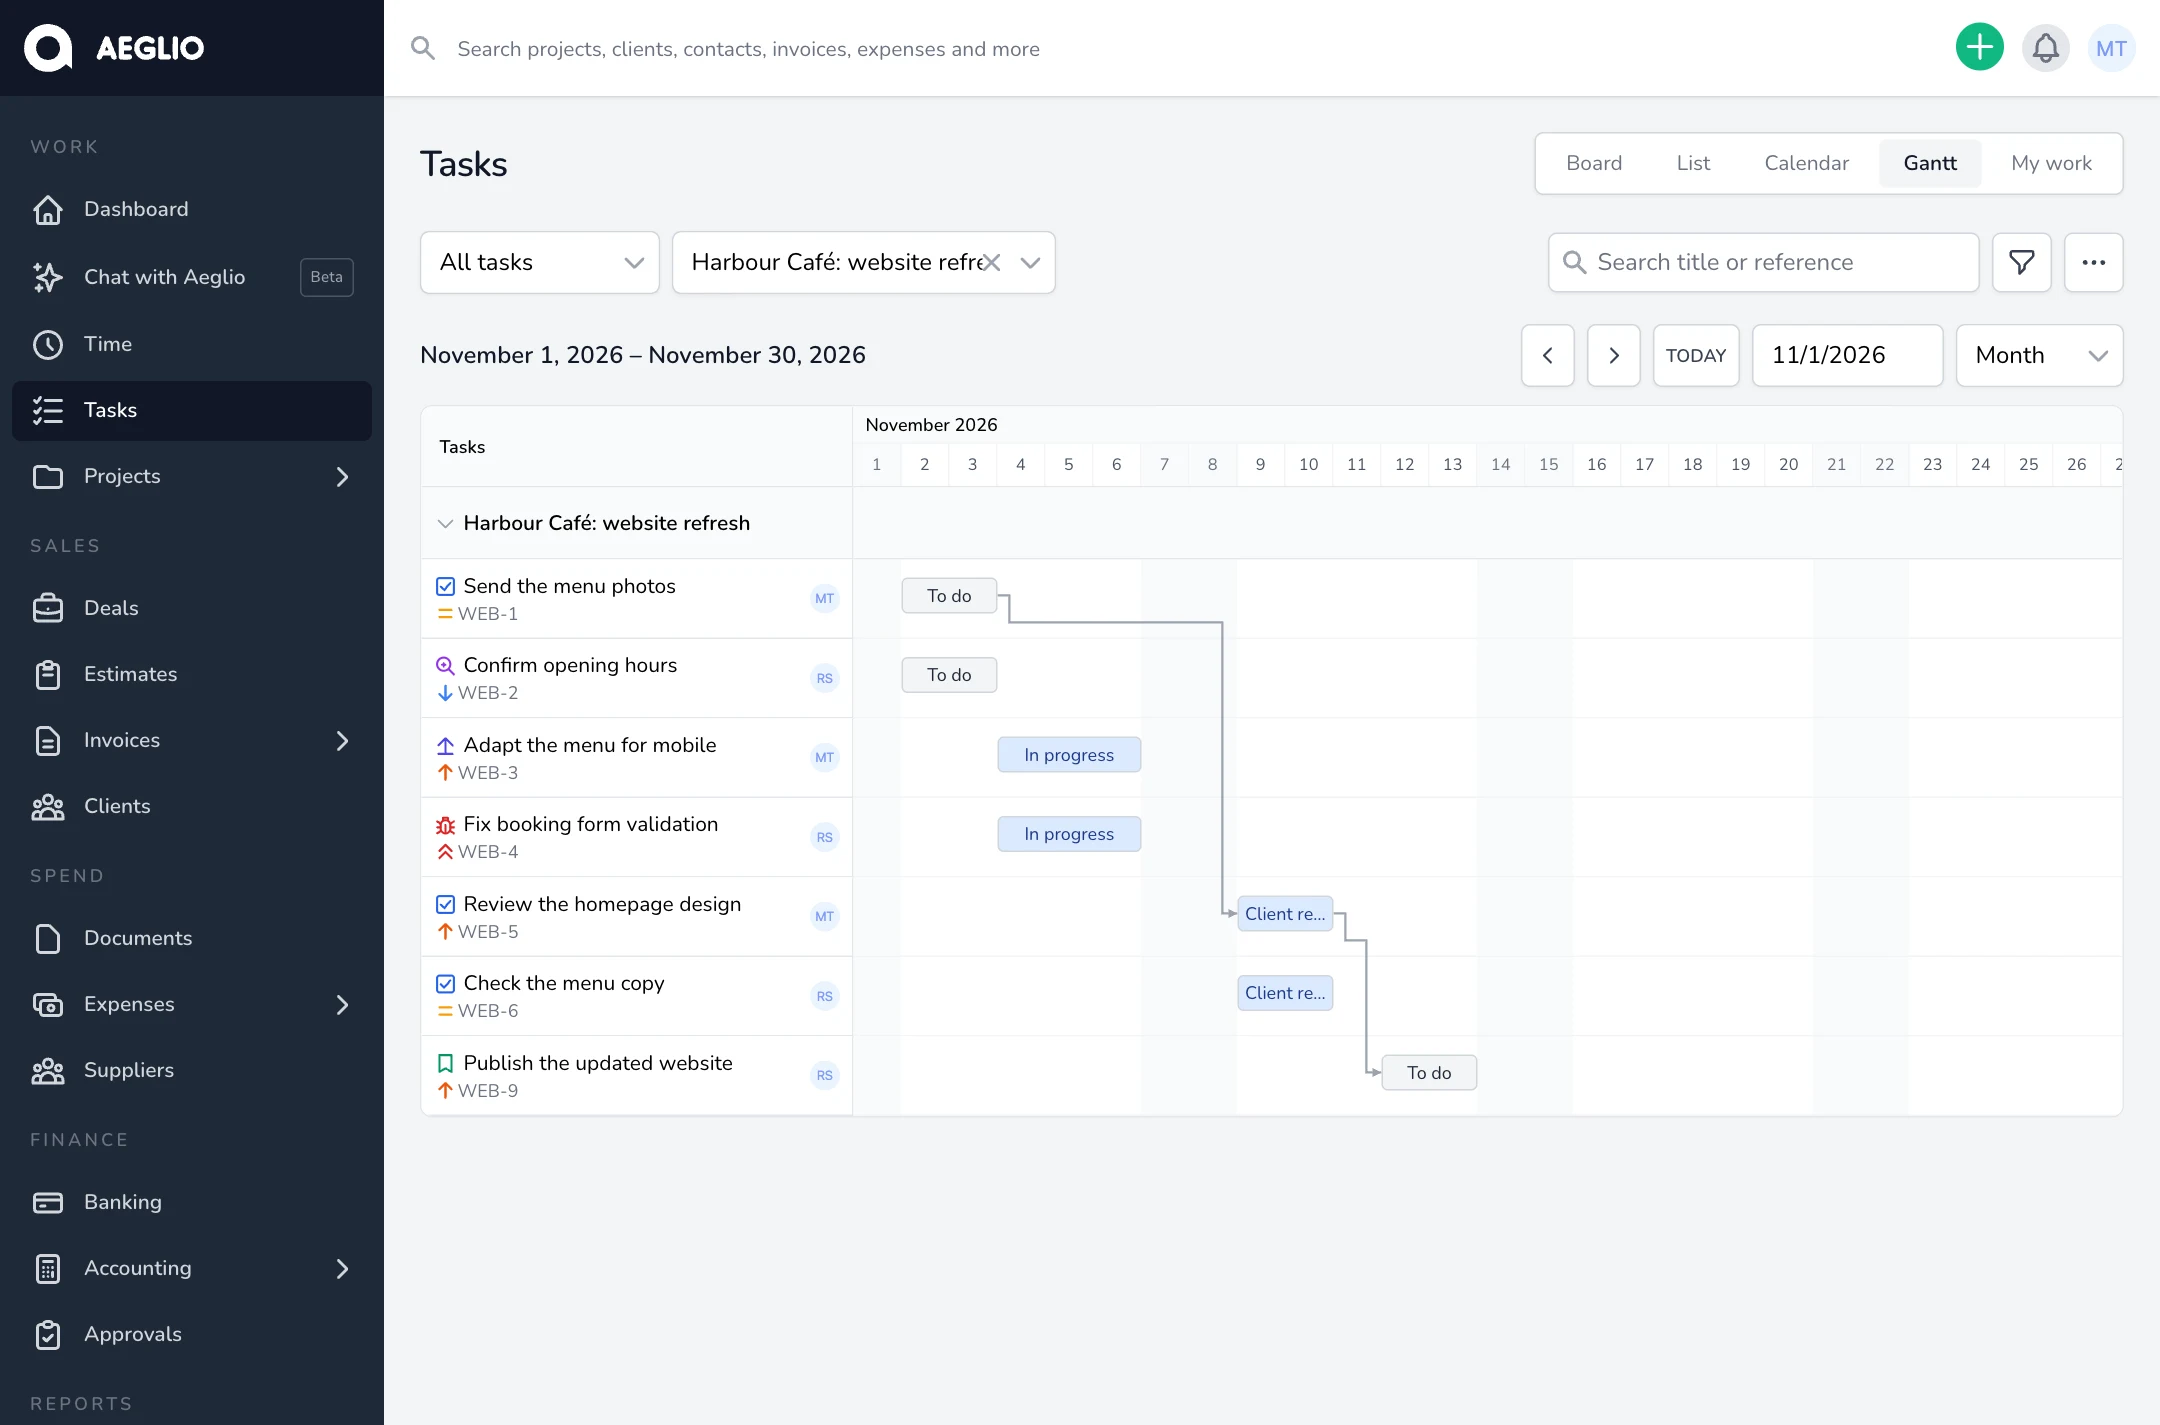
Task: Open the three-dots more options menu
Action: 2094,262
